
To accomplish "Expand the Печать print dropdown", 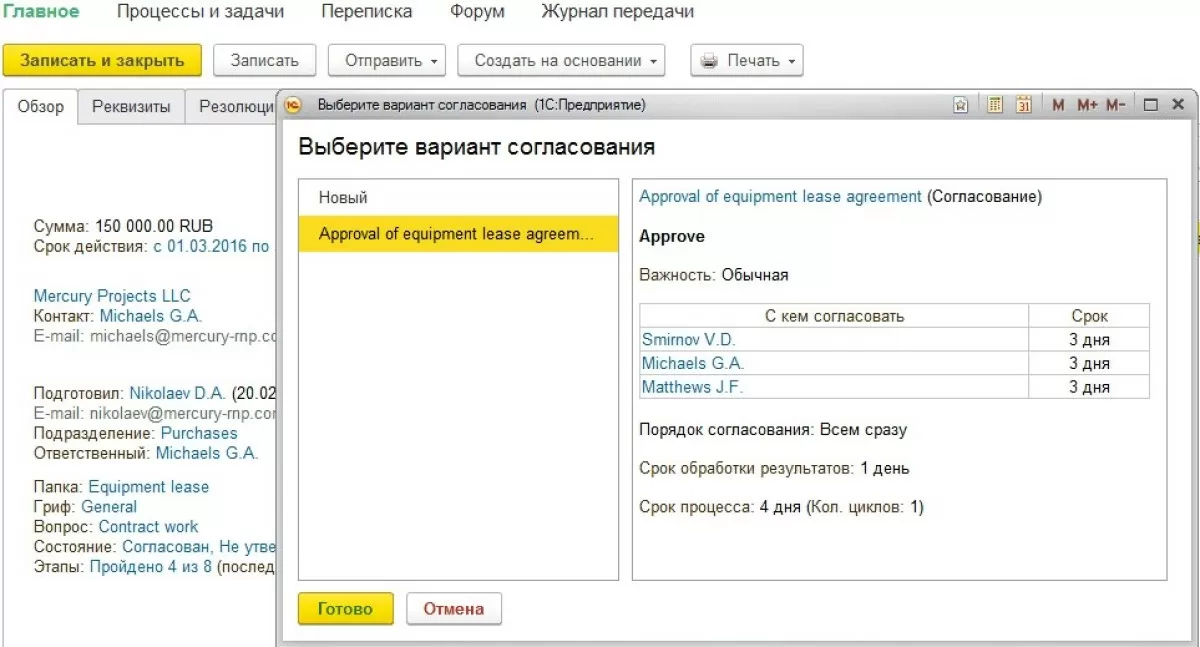I will click(x=746, y=61).
